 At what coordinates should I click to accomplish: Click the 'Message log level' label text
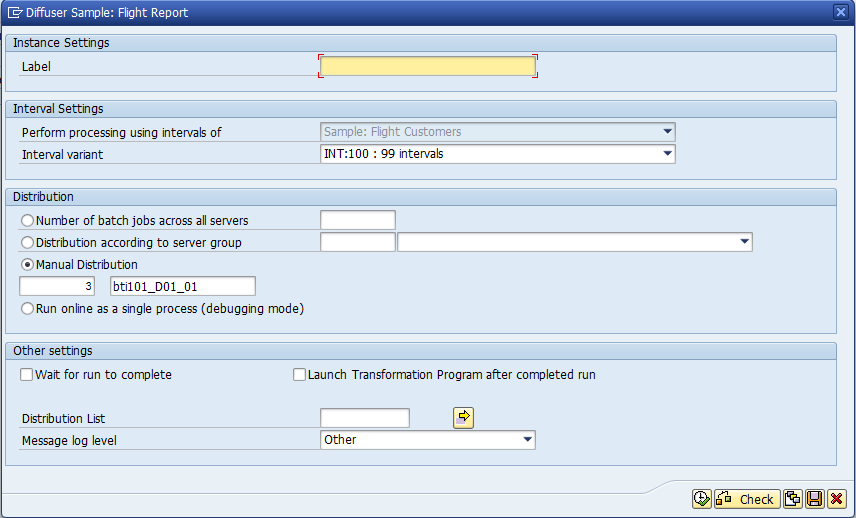[69, 440]
